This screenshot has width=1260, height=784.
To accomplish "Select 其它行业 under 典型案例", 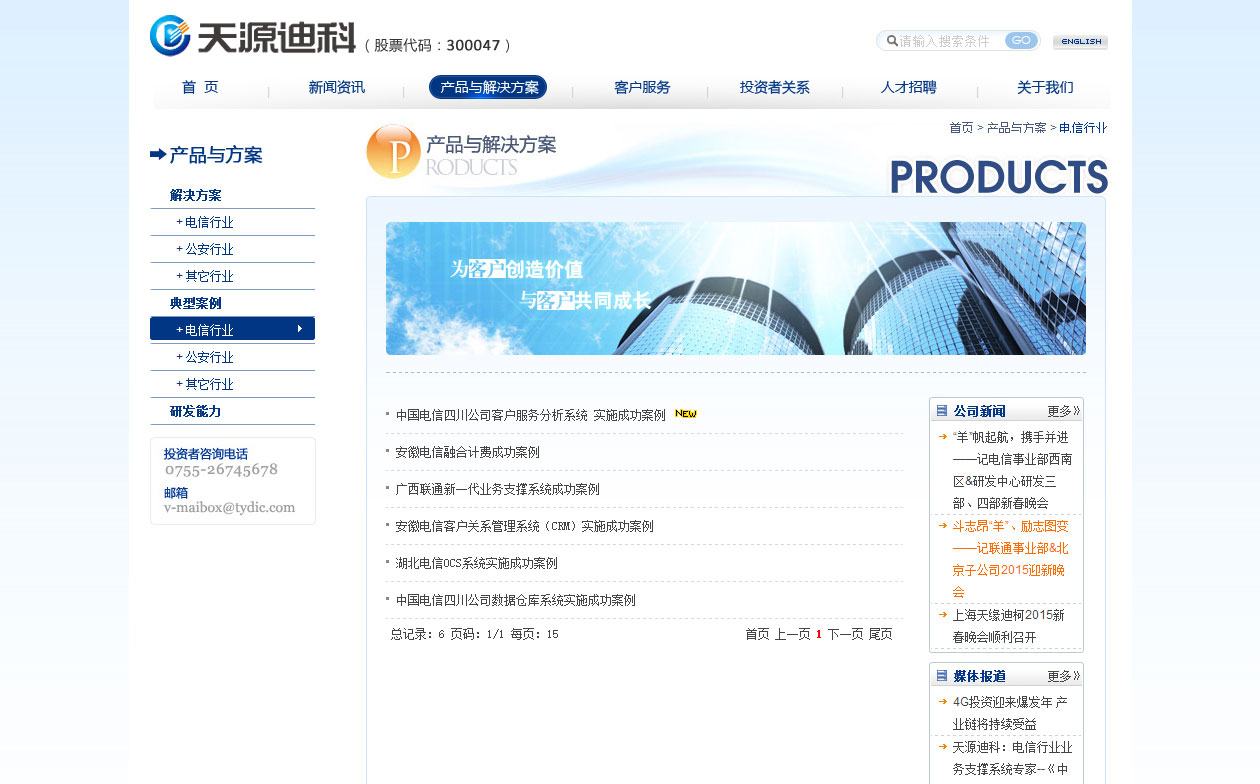I will pos(209,384).
